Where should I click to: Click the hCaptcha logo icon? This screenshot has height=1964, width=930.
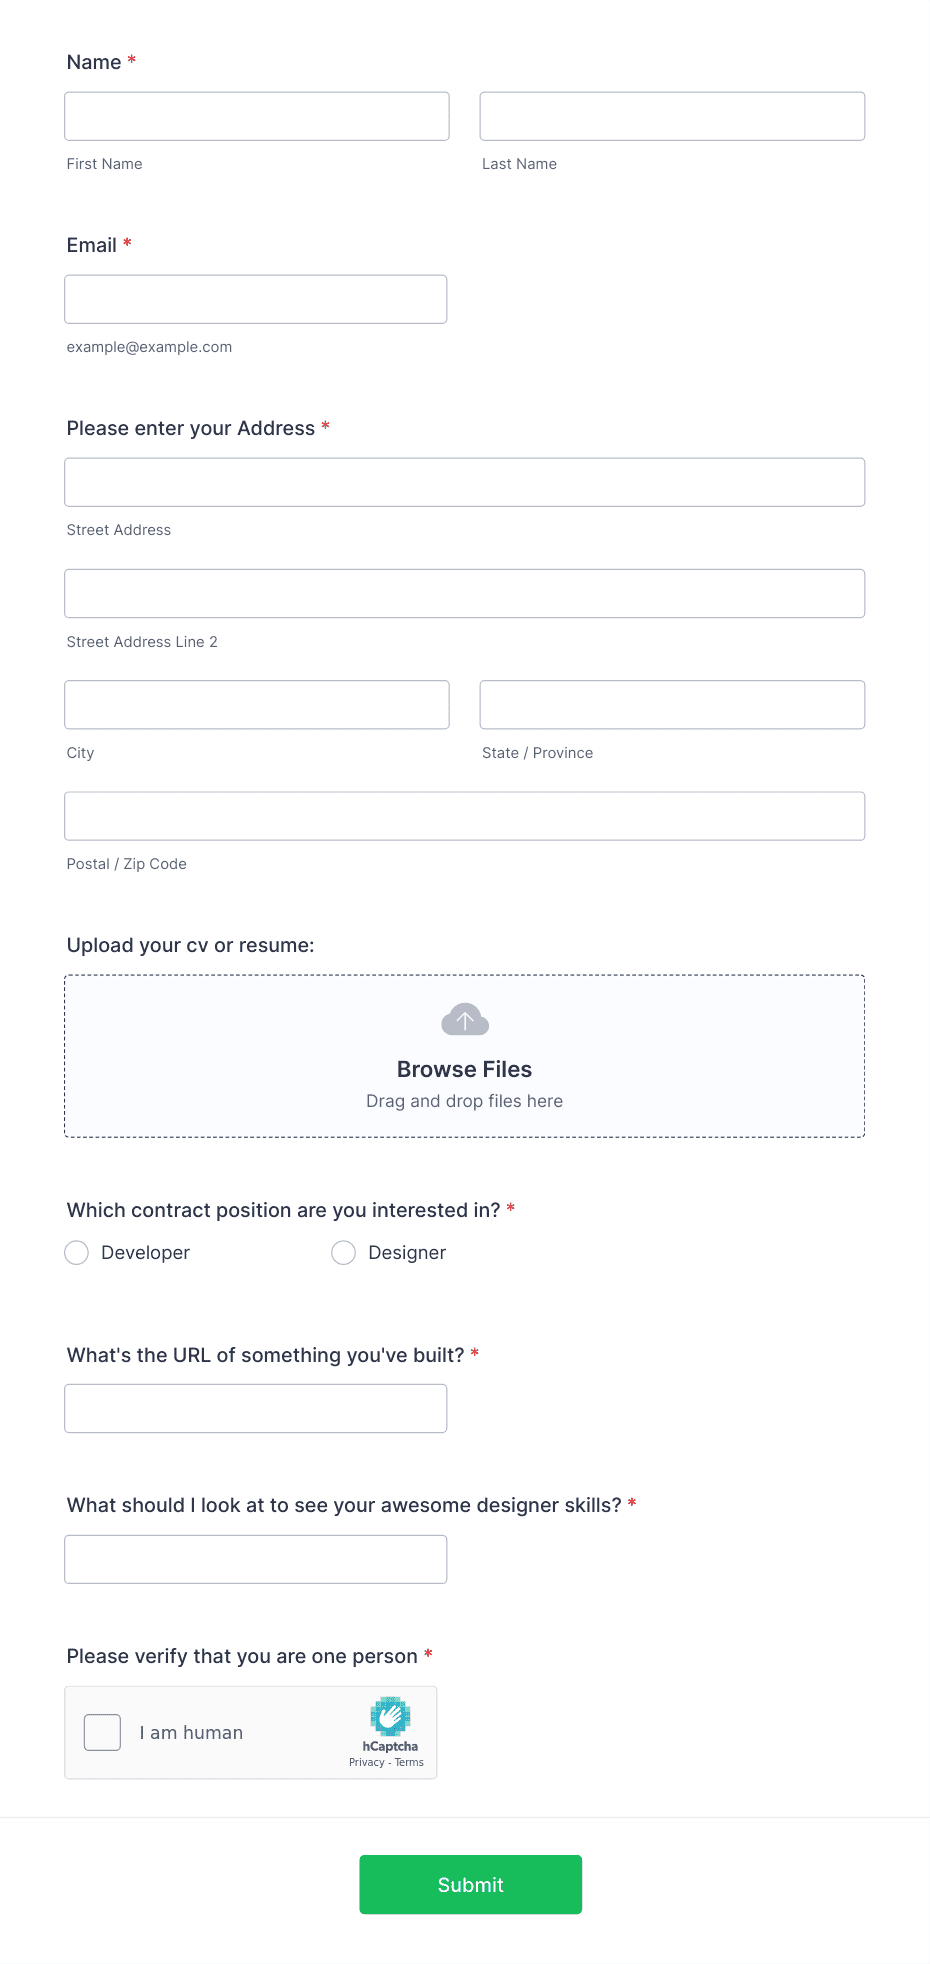(x=390, y=1716)
